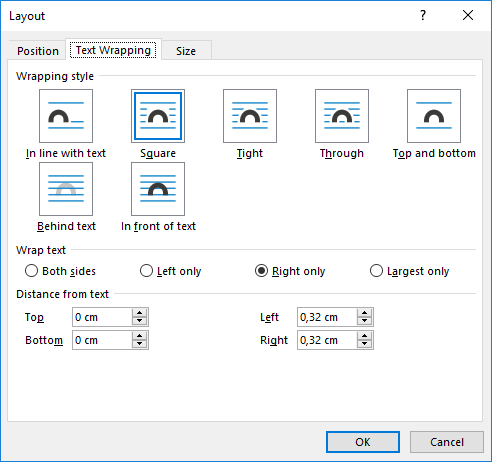Pick the Tight wrapping style icon
This screenshot has height=462, width=492.
click(250, 116)
